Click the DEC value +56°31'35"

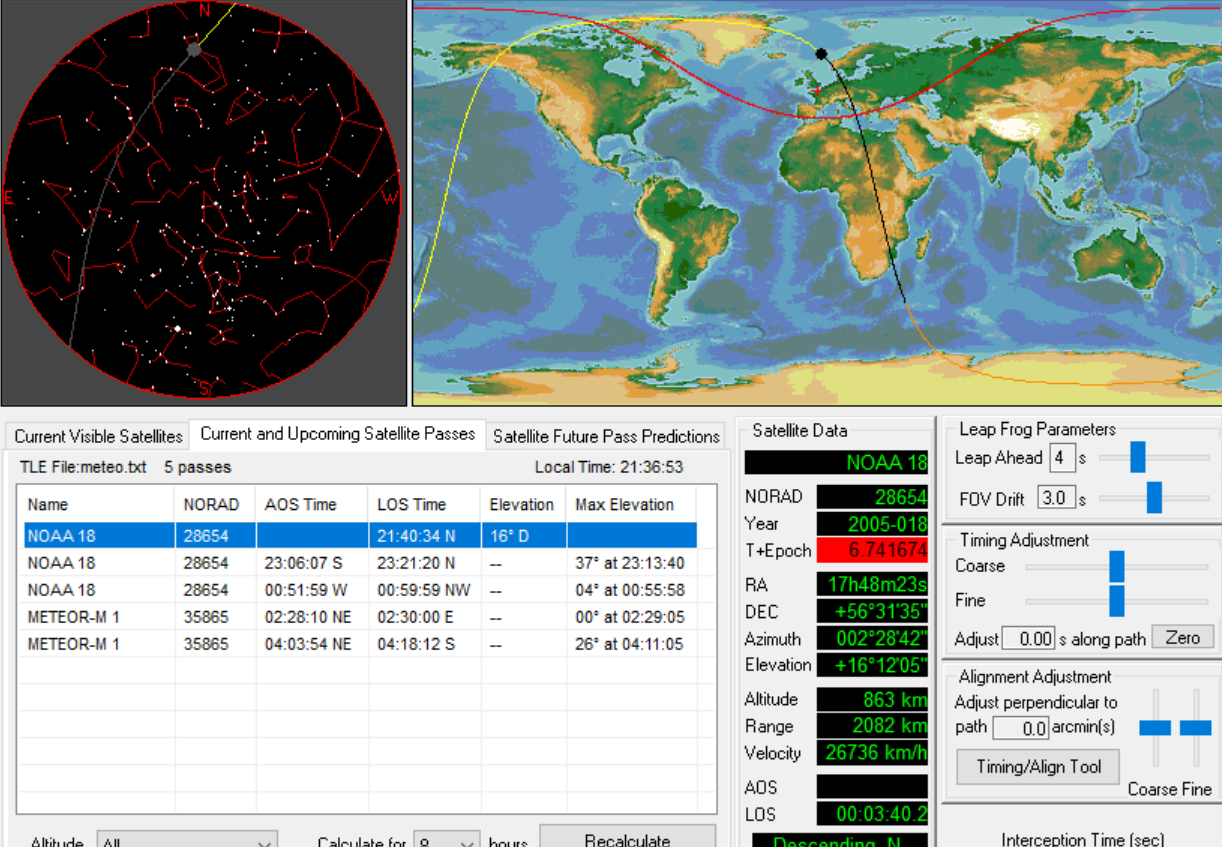click(873, 611)
